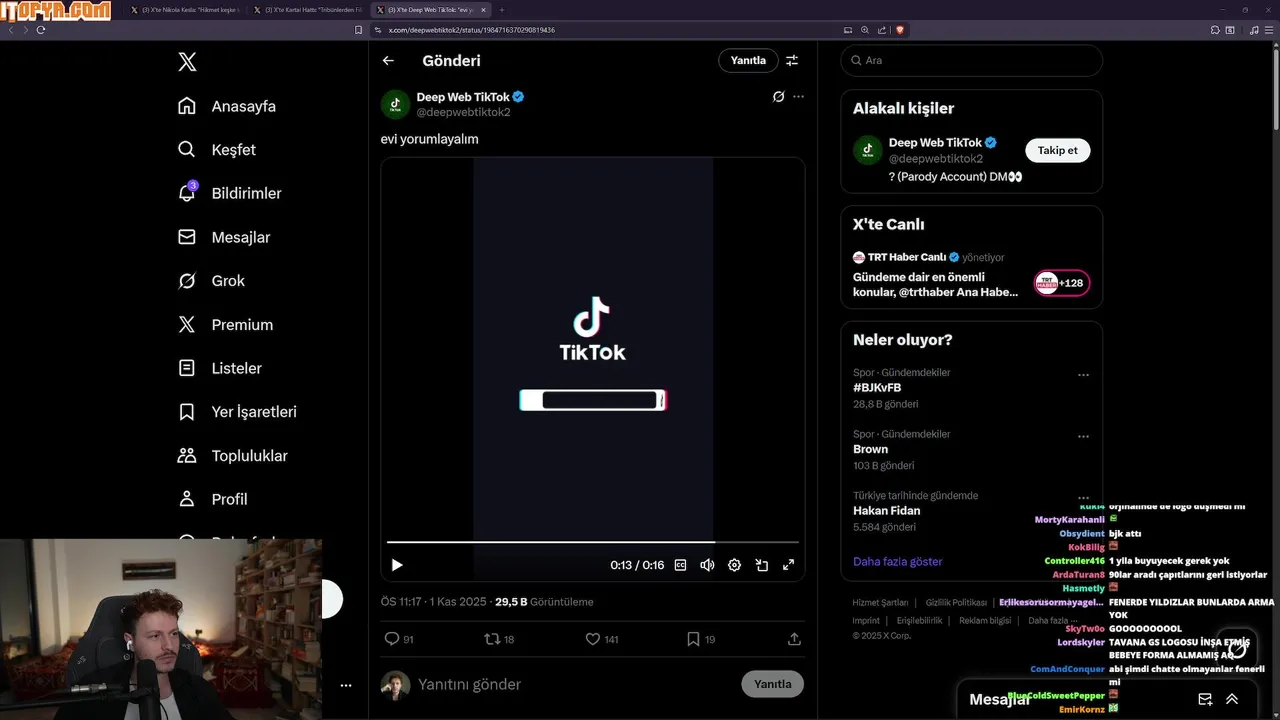This screenshot has height=720, width=1280.
Task: Mute the video with the speaker icon
Action: tap(707, 565)
